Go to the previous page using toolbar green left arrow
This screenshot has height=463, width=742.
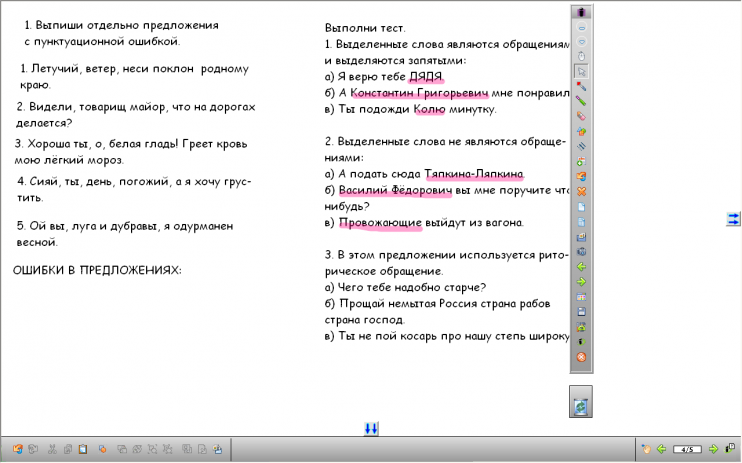[x=581, y=266]
